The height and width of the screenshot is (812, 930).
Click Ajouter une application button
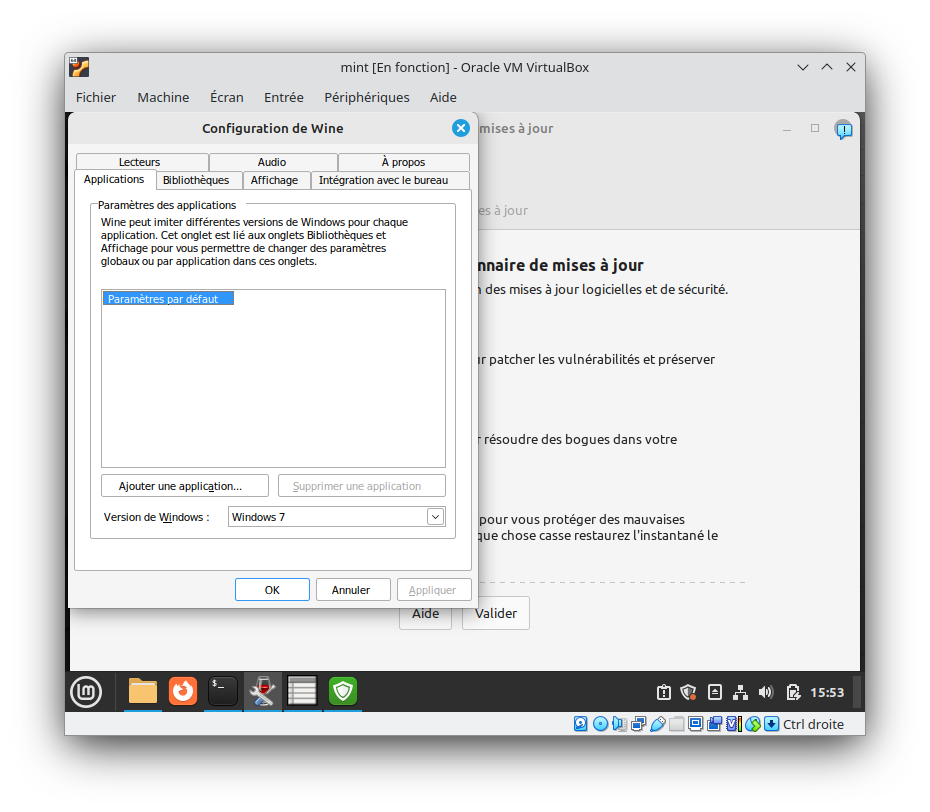184,485
